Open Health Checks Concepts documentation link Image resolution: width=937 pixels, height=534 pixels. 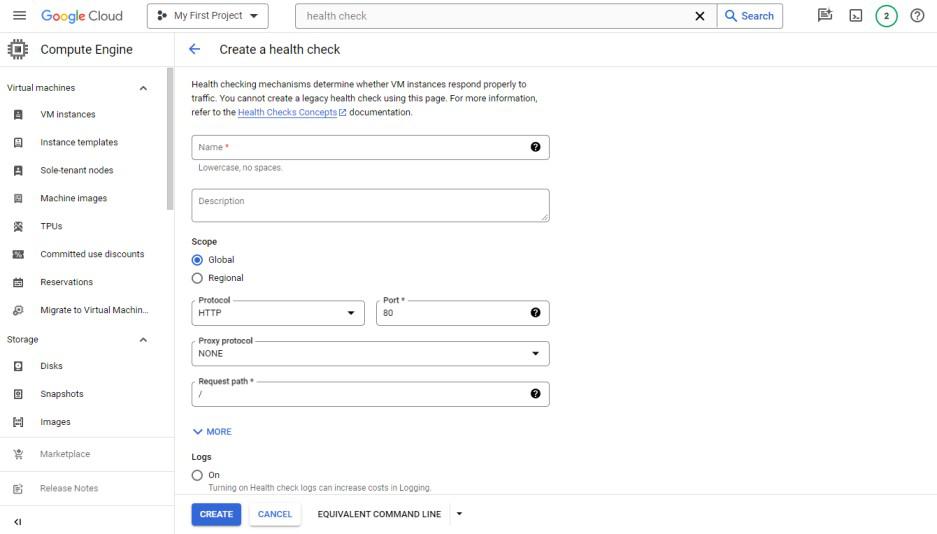(287, 113)
